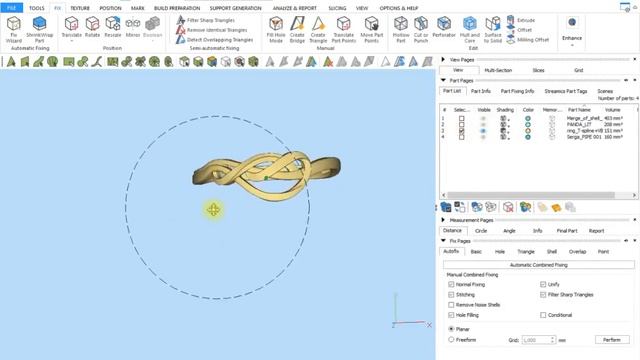The height and width of the screenshot is (360, 640).
Task: Switch to the Triangle fix tab
Action: [x=526, y=251]
